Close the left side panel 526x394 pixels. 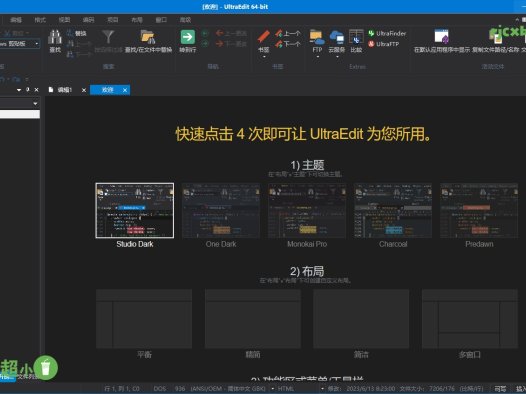click(37, 90)
